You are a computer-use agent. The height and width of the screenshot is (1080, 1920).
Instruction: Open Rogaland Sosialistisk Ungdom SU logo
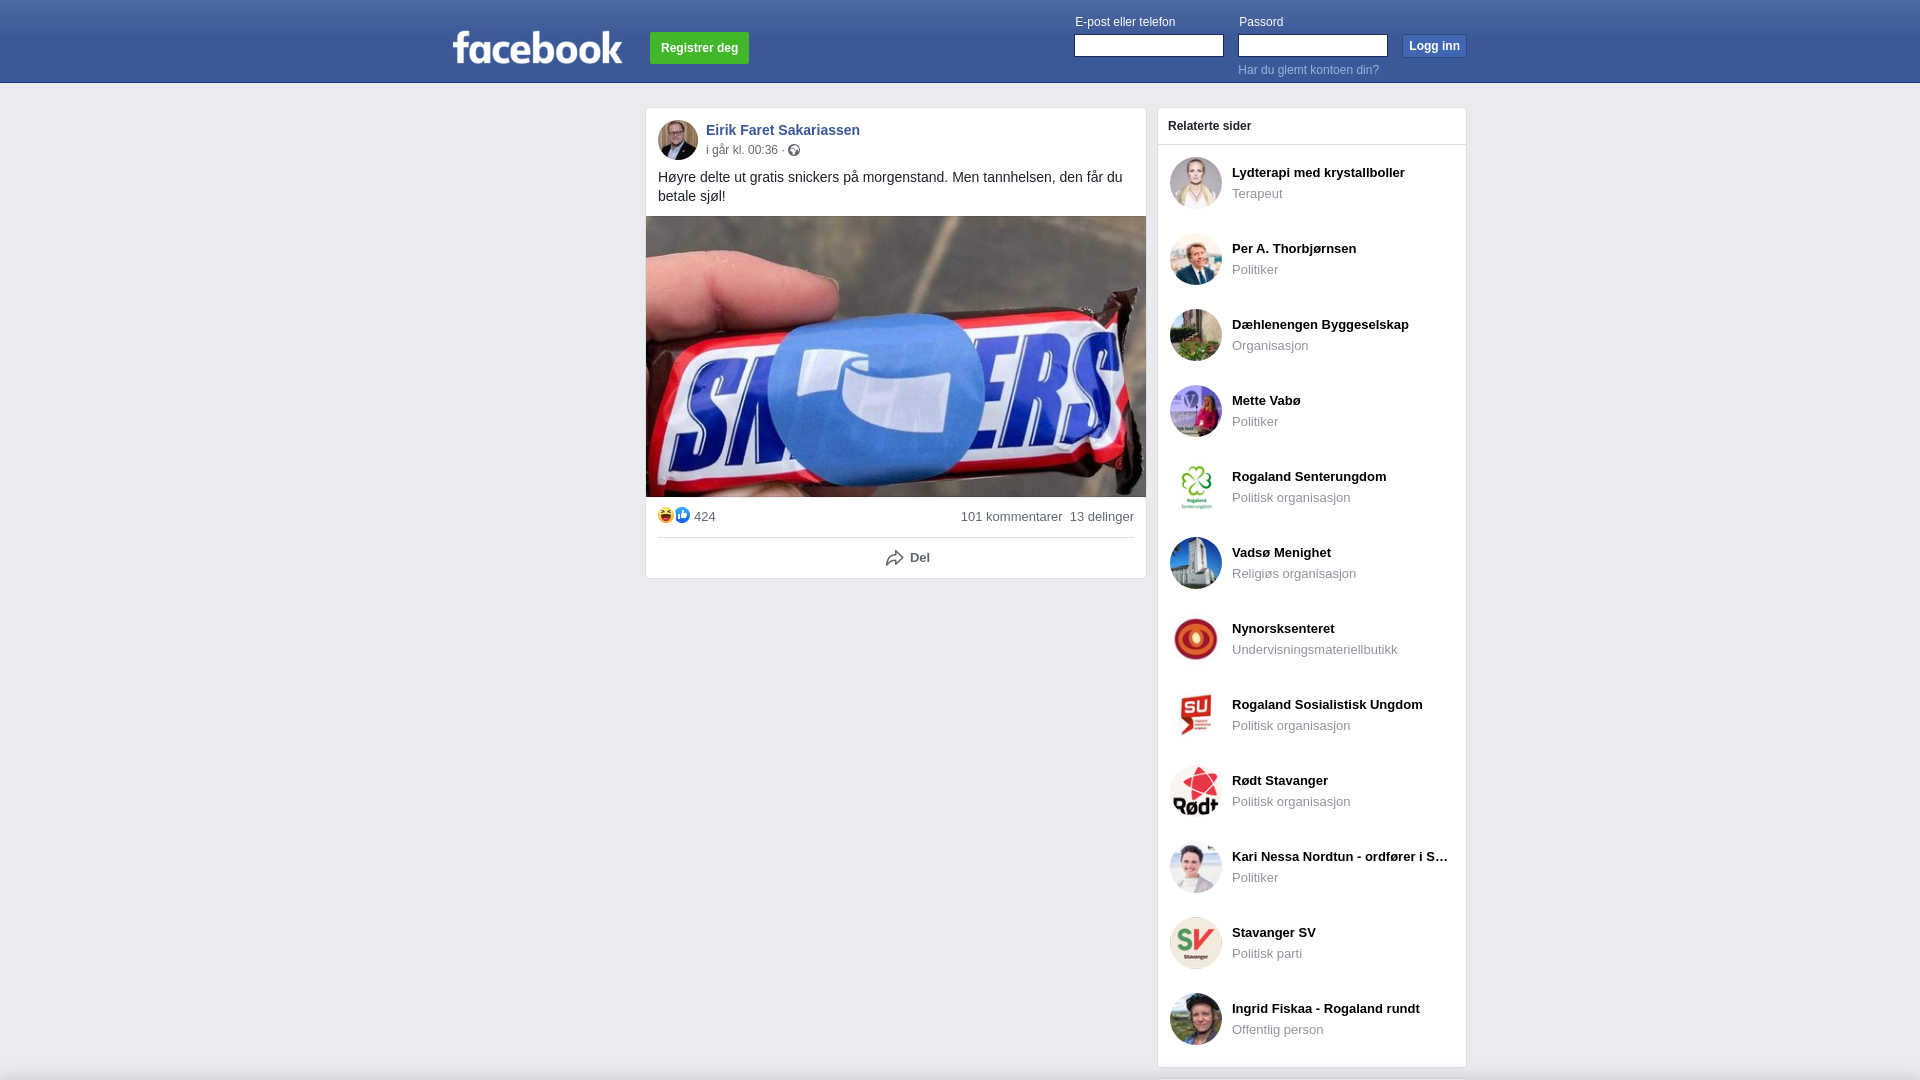point(1196,715)
